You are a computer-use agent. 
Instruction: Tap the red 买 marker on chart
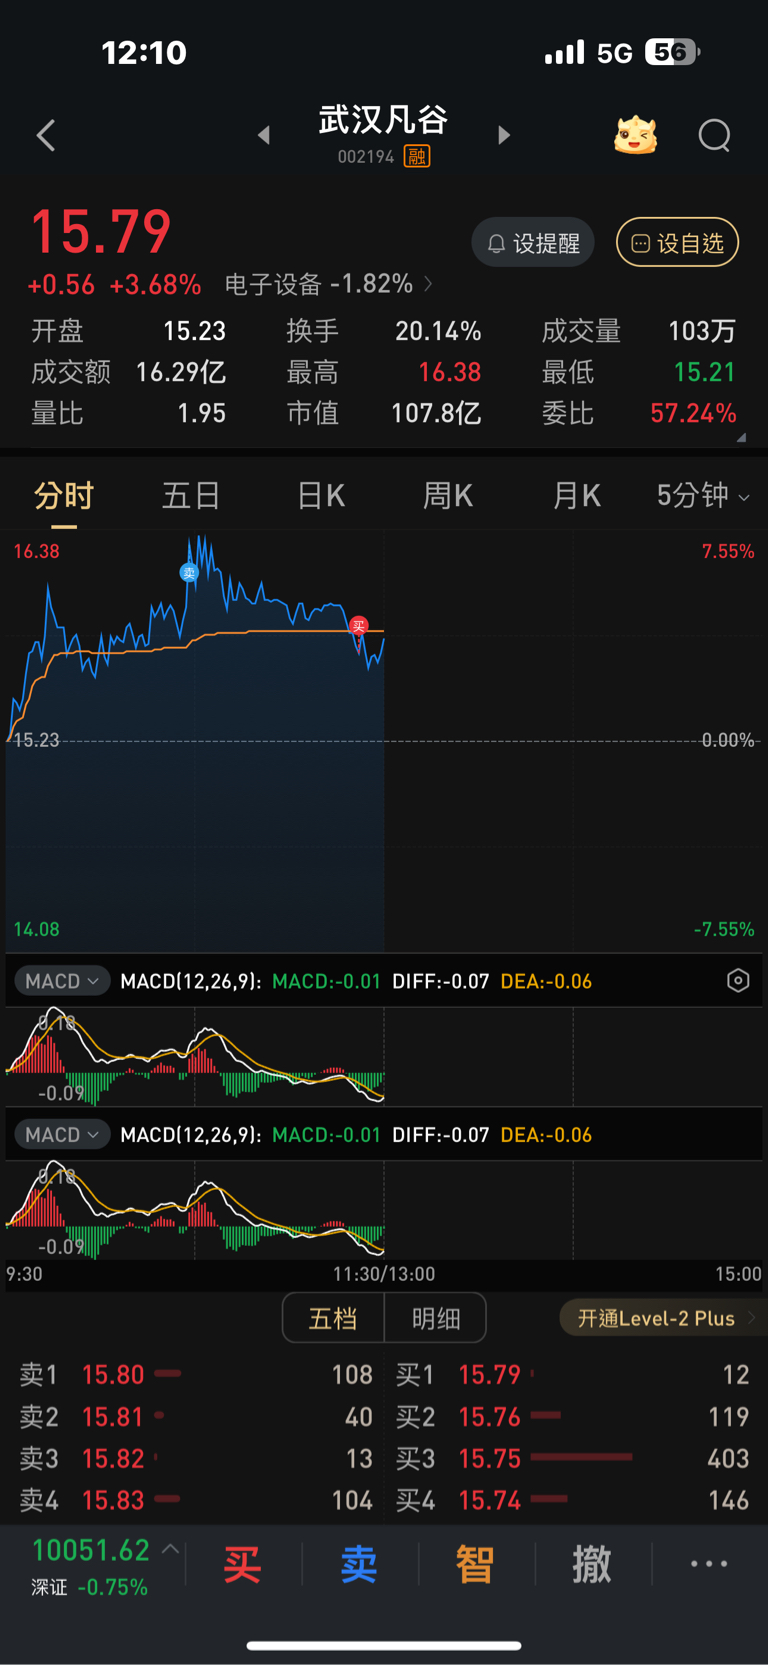click(x=359, y=626)
